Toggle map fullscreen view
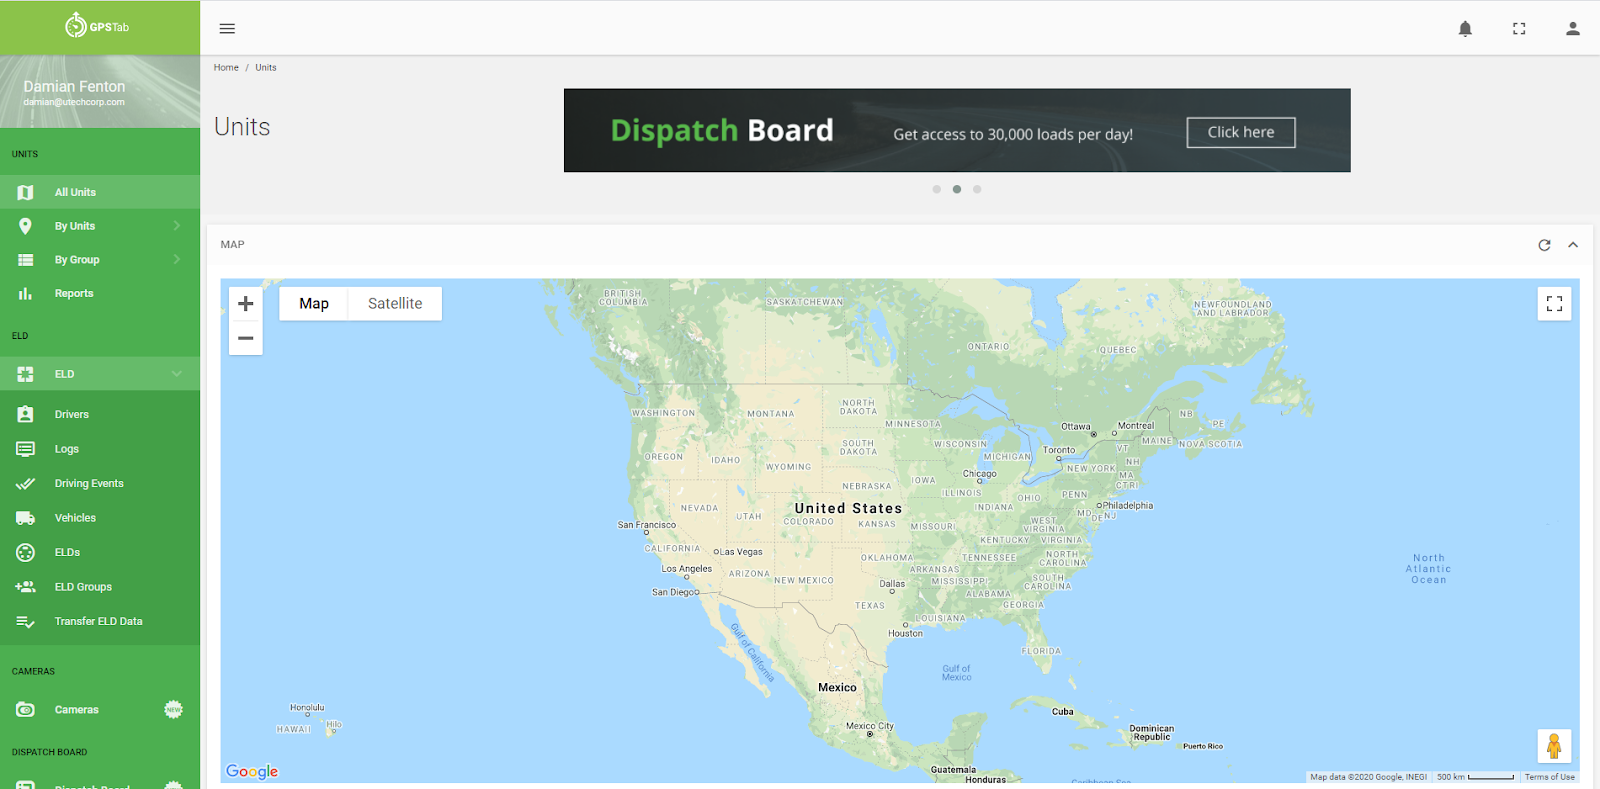The height and width of the screenshot is (789, 1600). (x=1554, y=304)
